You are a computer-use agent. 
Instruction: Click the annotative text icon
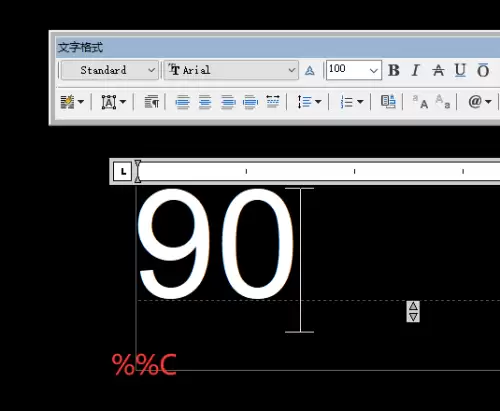tap(310, 71)
